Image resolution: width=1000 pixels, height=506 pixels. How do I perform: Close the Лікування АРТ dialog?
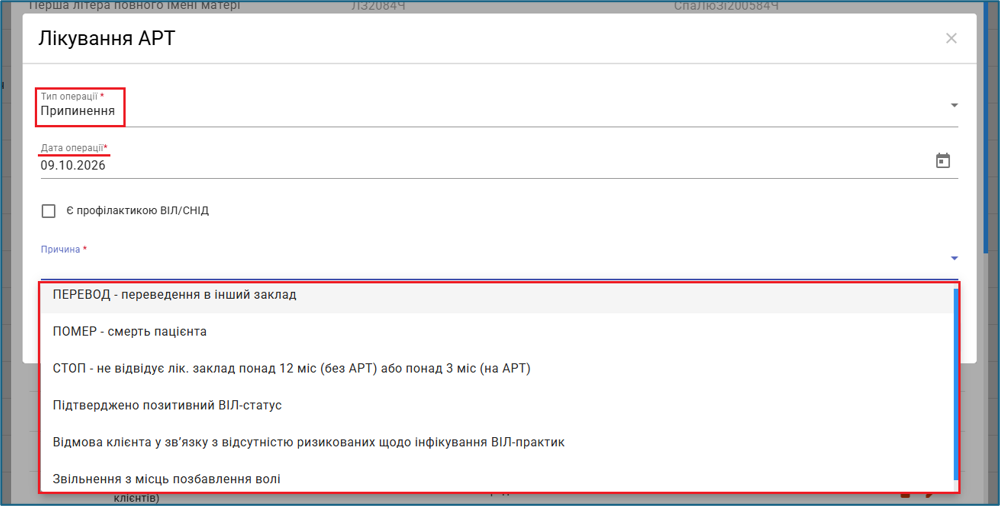coord(951,38)
